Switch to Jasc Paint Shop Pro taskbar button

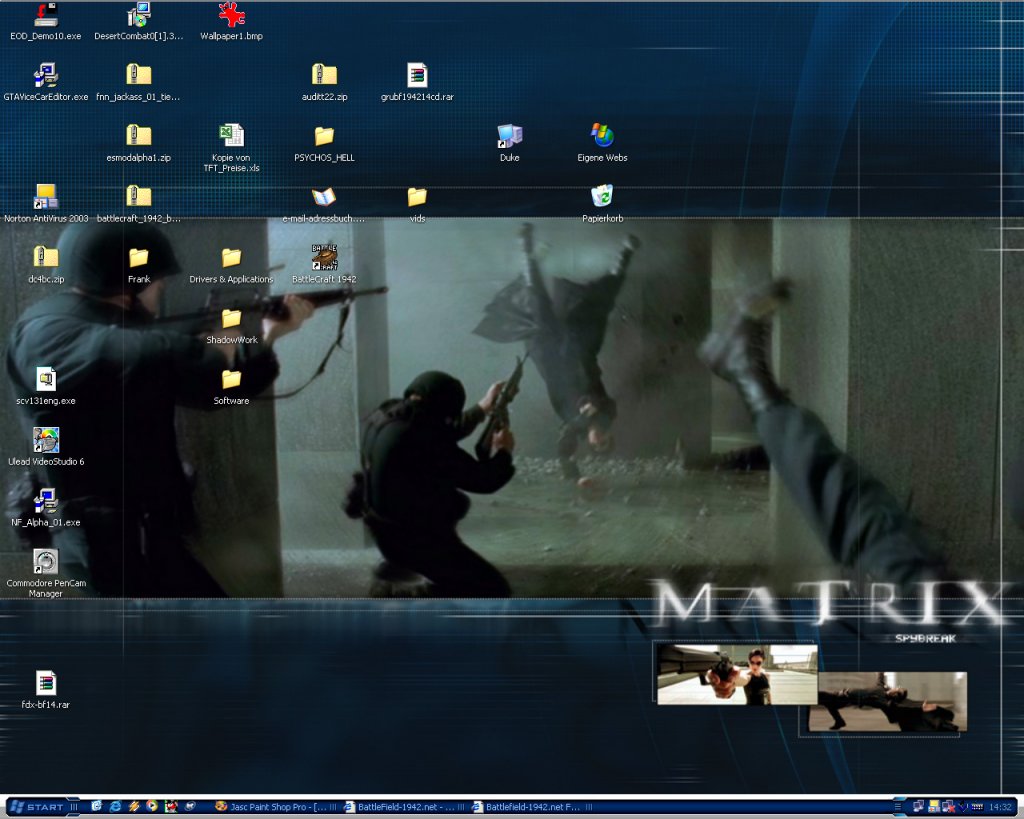[277, 807]
